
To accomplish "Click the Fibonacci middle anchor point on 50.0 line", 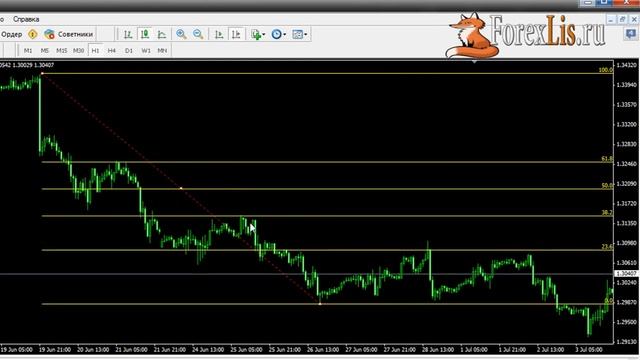I will click(x=181, y=188).
